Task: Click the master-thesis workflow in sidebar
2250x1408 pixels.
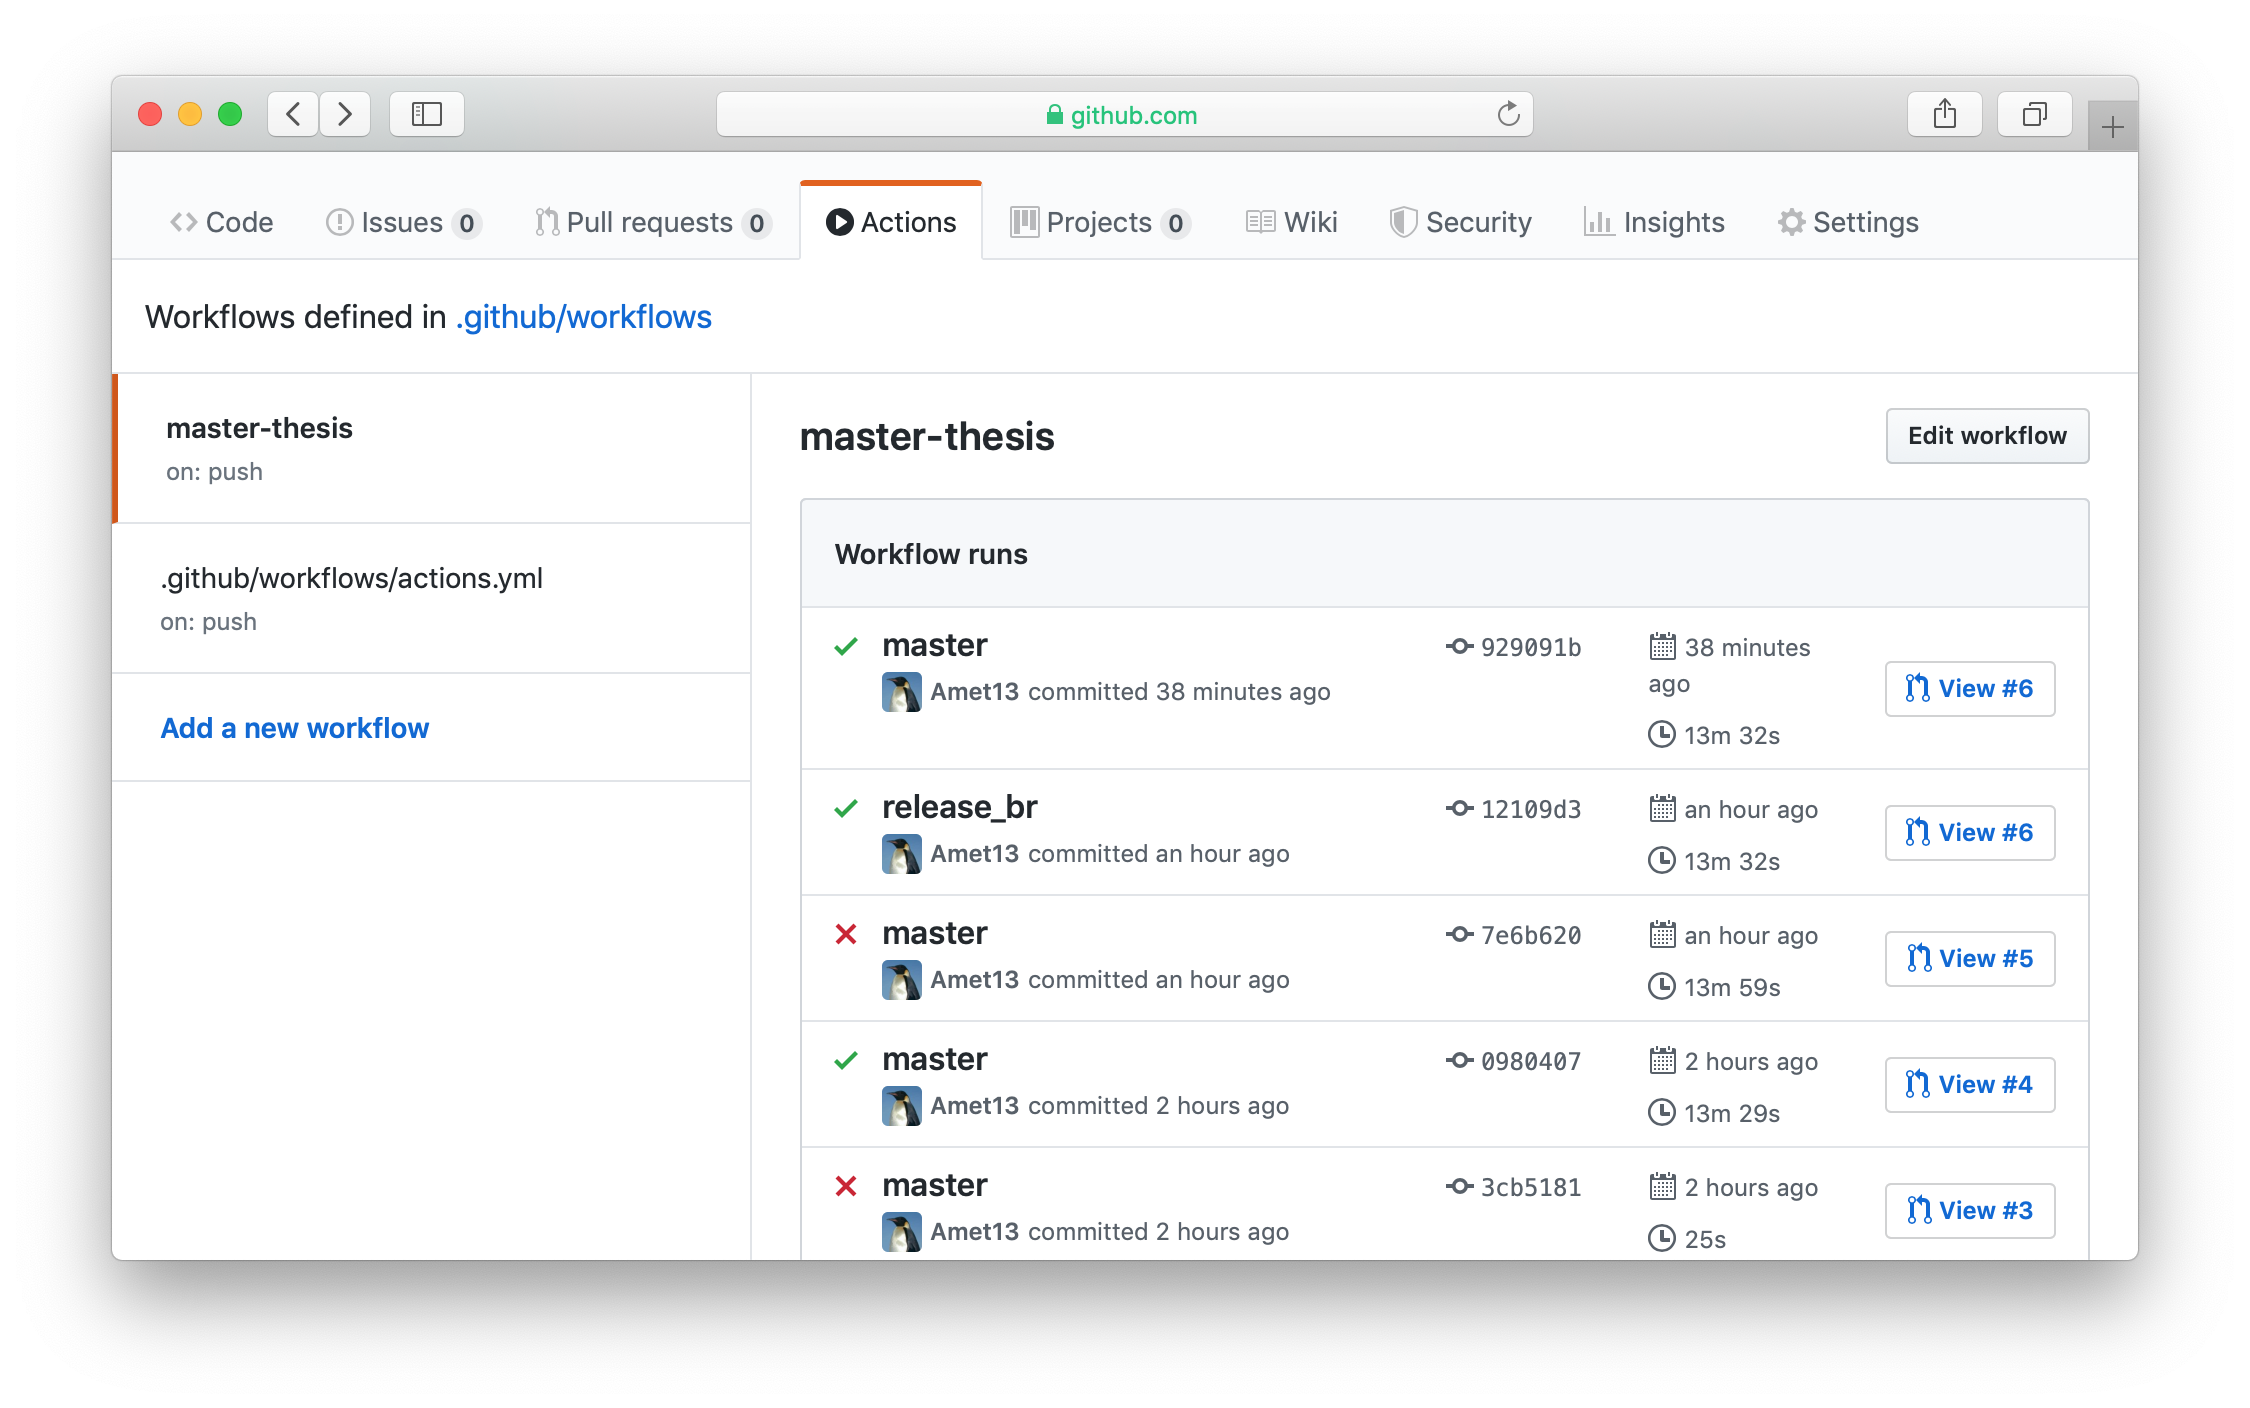Action: [258, 427]
